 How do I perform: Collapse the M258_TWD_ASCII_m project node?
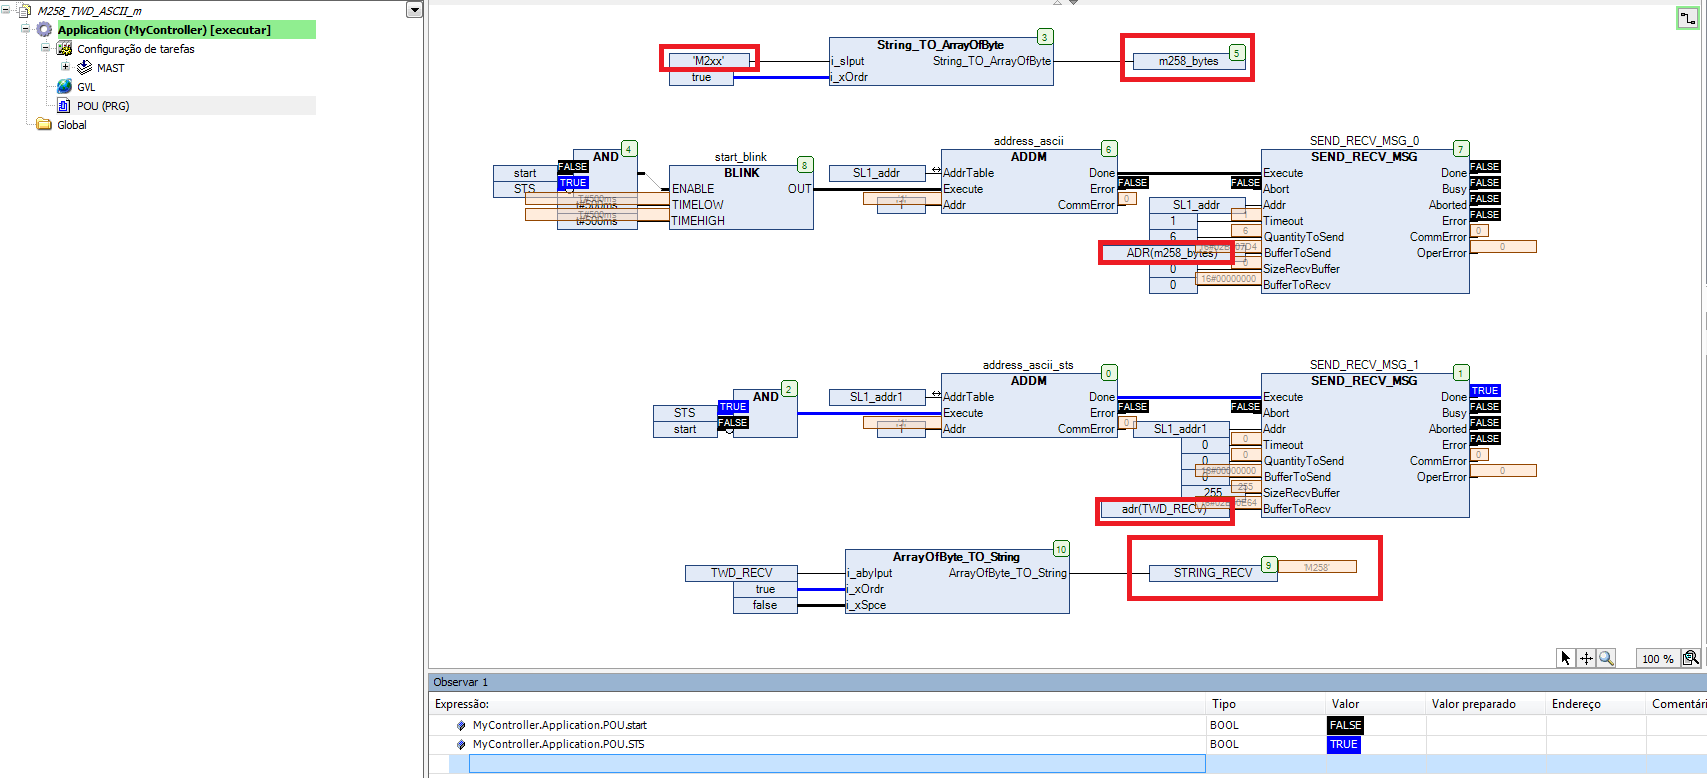point(7,11)
